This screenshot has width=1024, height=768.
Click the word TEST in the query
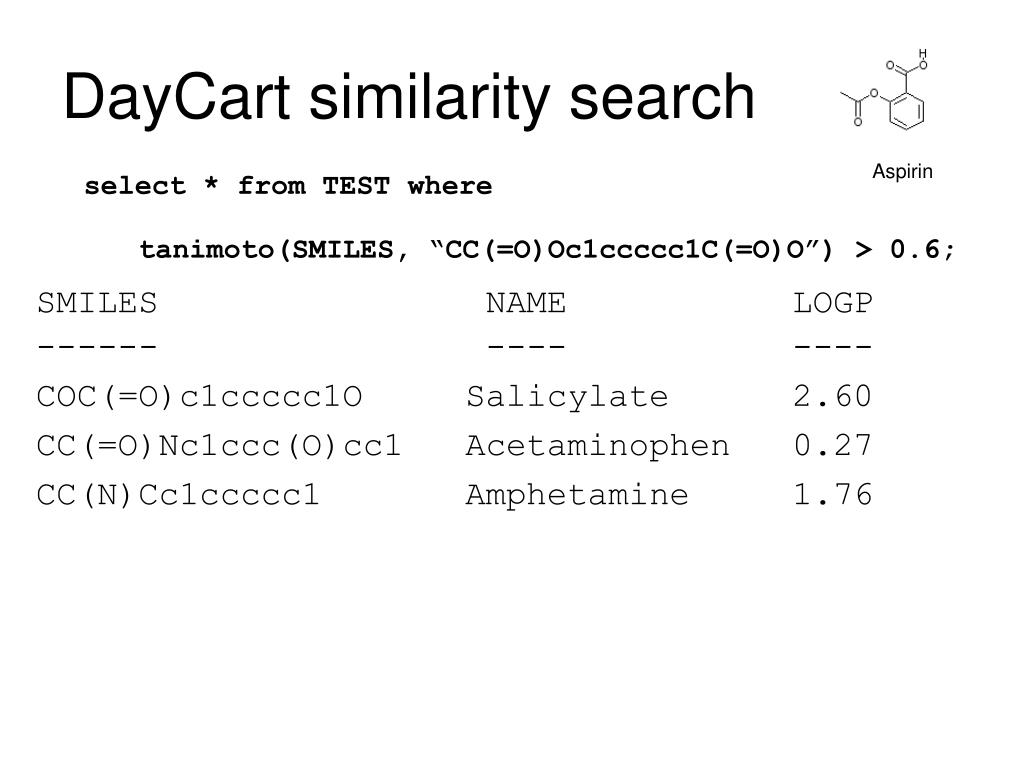click(356, 186)
